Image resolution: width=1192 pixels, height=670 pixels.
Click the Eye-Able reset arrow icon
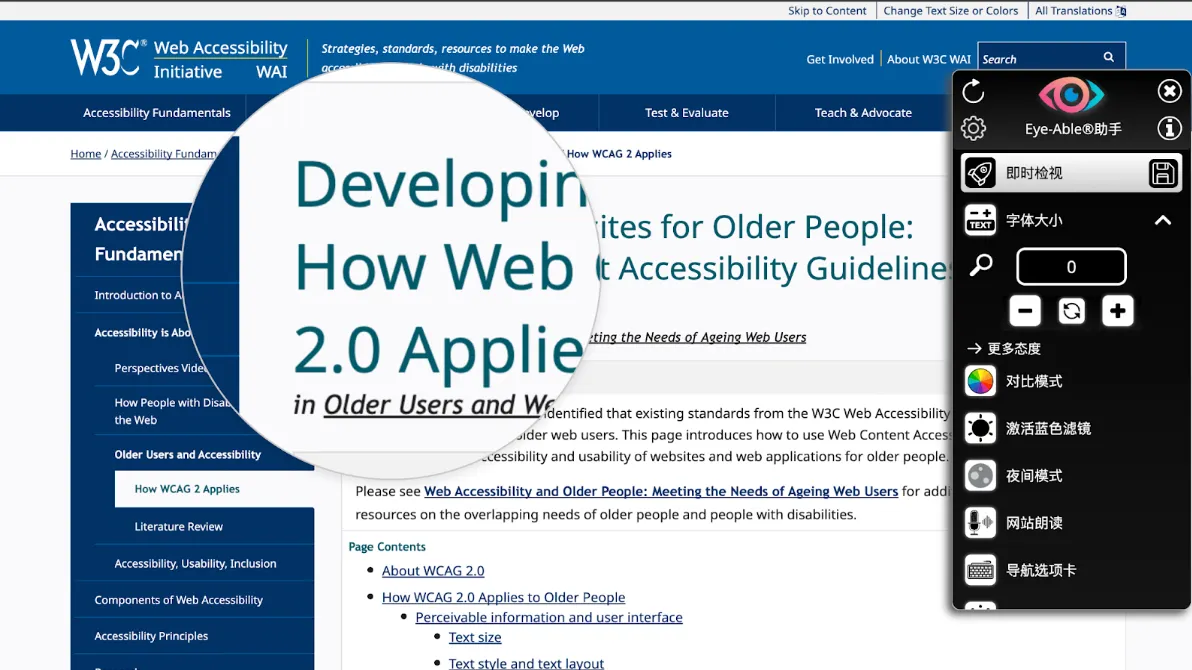point(973,92)
